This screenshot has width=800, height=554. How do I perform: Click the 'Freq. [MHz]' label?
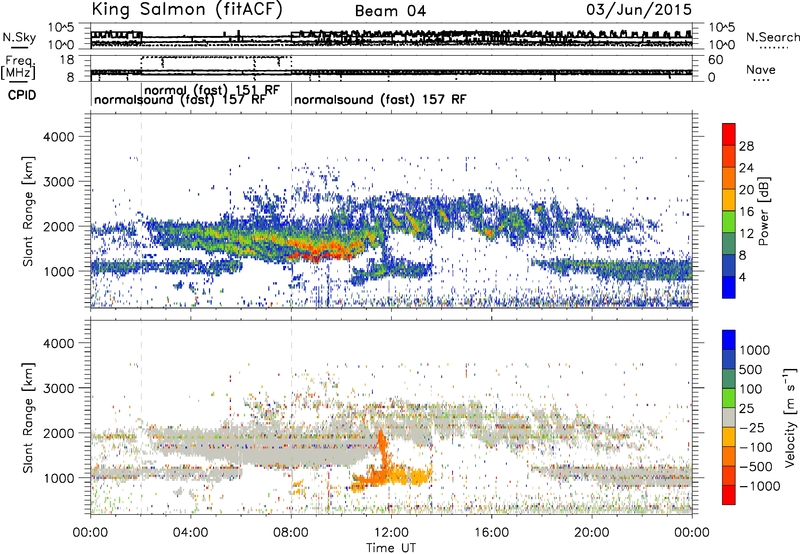[x=19, y=67]
